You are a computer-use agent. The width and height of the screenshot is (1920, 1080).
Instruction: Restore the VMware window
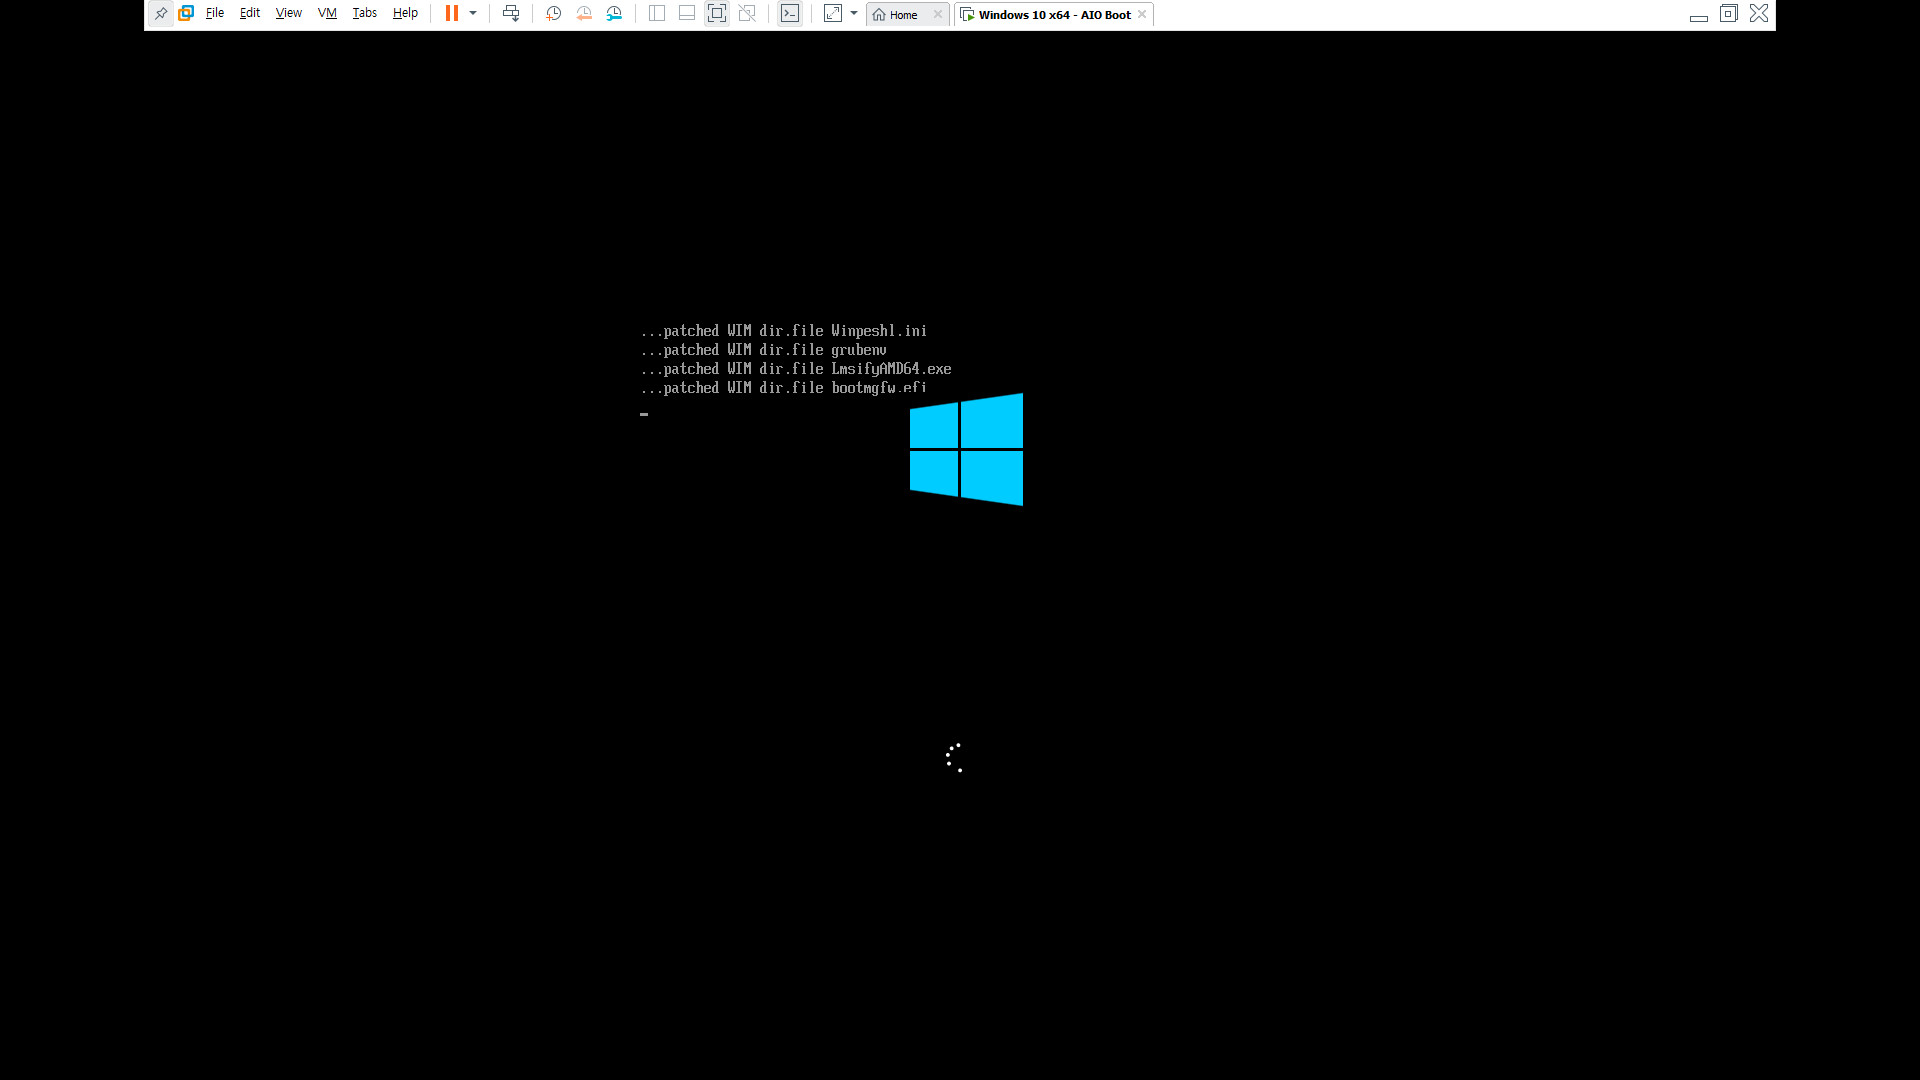pos(1729,14)
